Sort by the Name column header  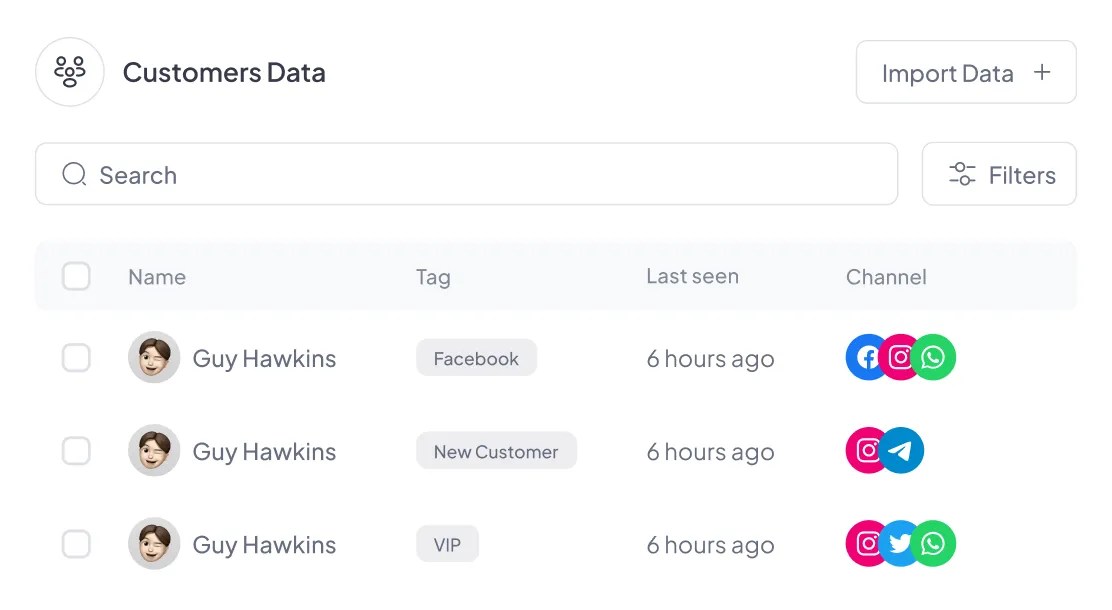157,277
